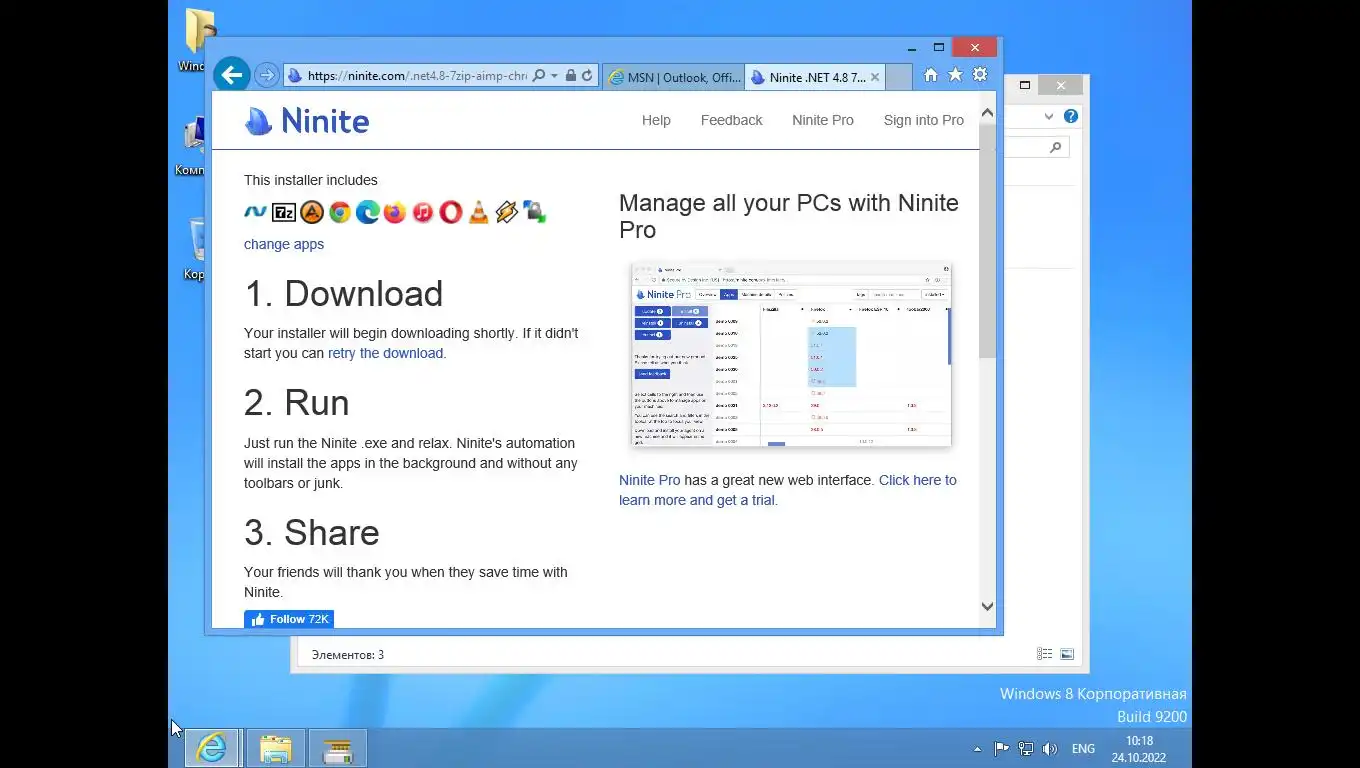
Task: Click Sign into Pro
Action: coord(924,120)
